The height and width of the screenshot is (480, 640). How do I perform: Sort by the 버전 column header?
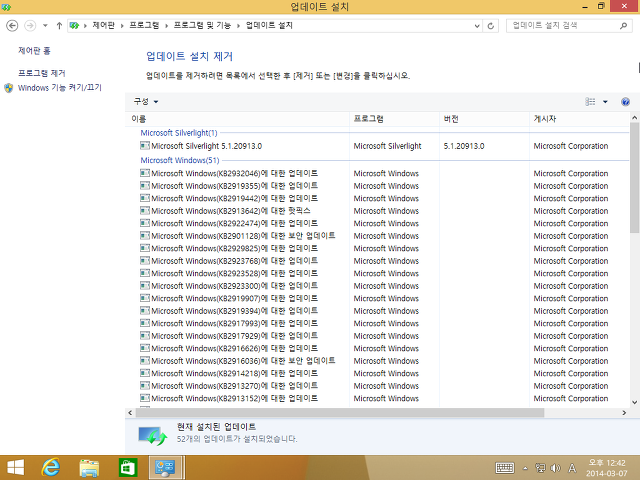(x=484, y=119)
